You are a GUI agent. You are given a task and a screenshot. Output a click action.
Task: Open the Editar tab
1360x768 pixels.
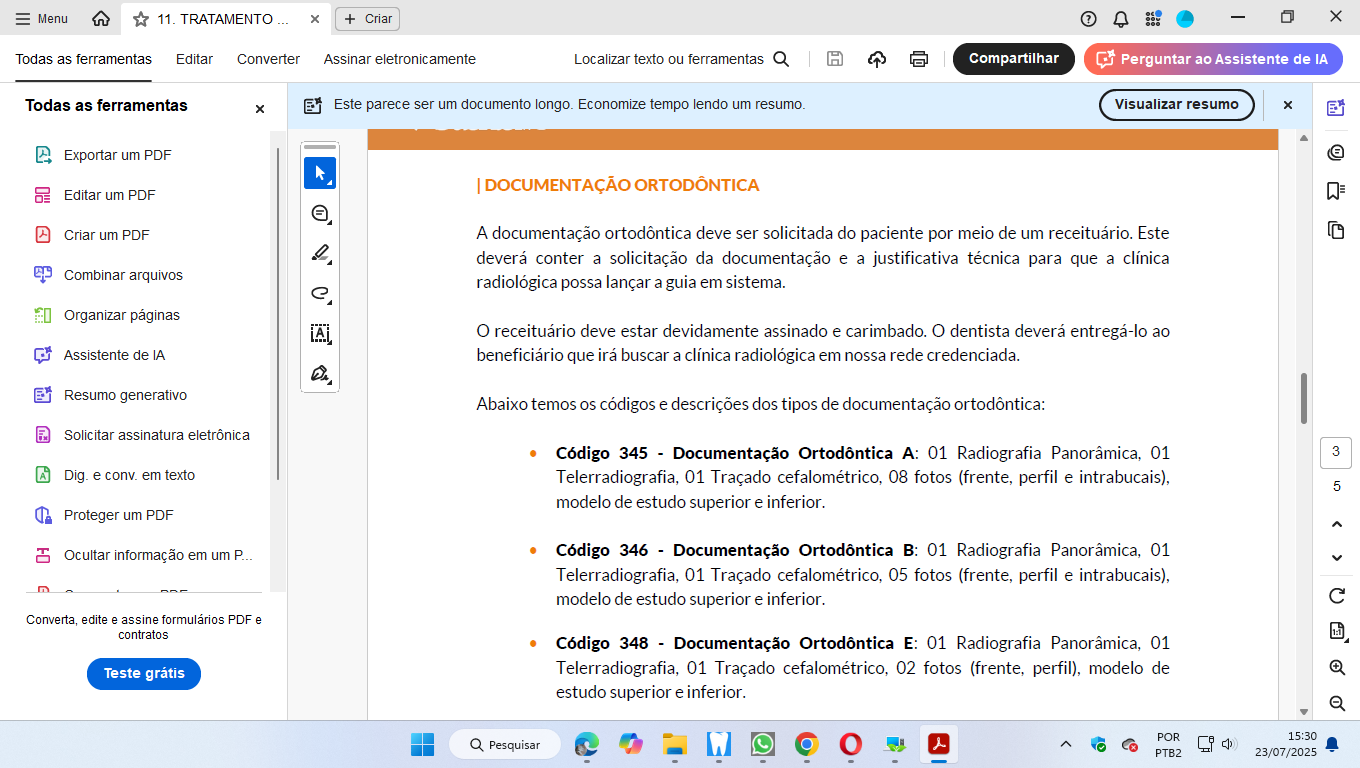click(x=194, y=59)
